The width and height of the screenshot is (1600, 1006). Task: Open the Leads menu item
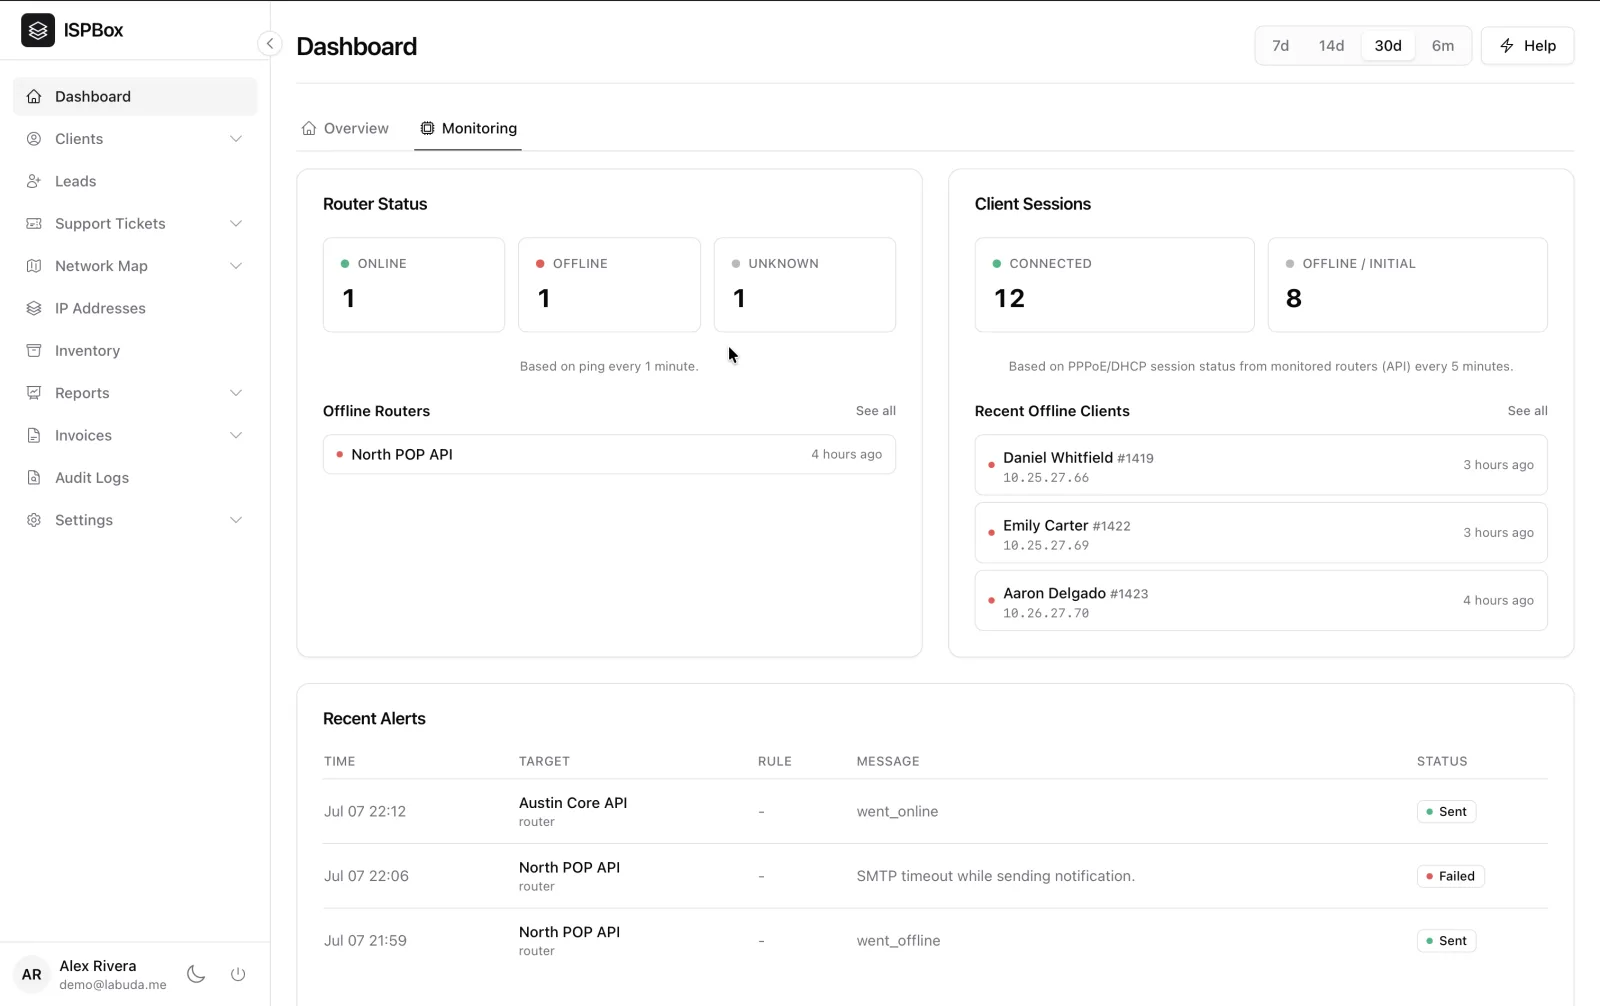[135, 181]
